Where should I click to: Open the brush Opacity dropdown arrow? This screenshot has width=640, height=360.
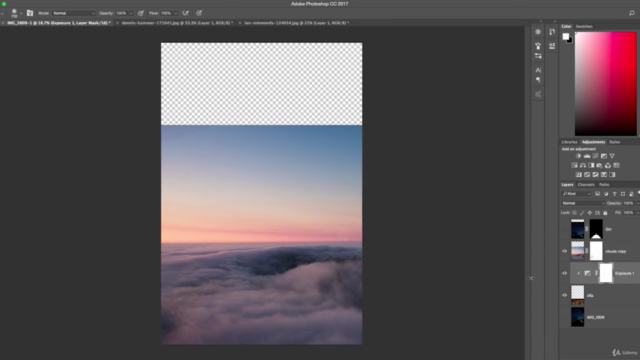click(x=131, y=13)
